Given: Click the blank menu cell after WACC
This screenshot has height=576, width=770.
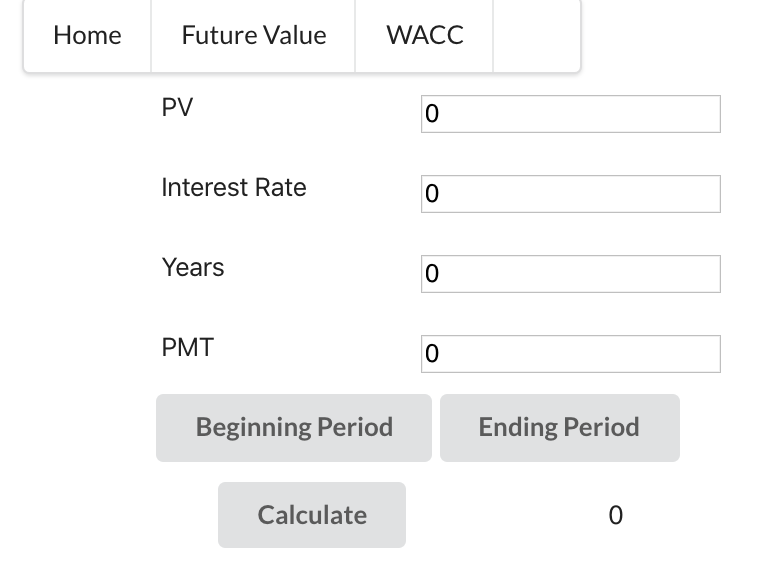Looking at the screenshot, I should click(x=537, y=35).
